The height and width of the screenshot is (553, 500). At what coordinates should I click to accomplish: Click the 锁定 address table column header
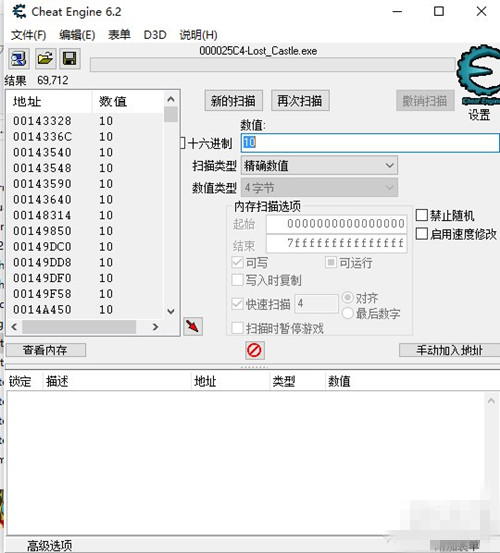[24, 381]
